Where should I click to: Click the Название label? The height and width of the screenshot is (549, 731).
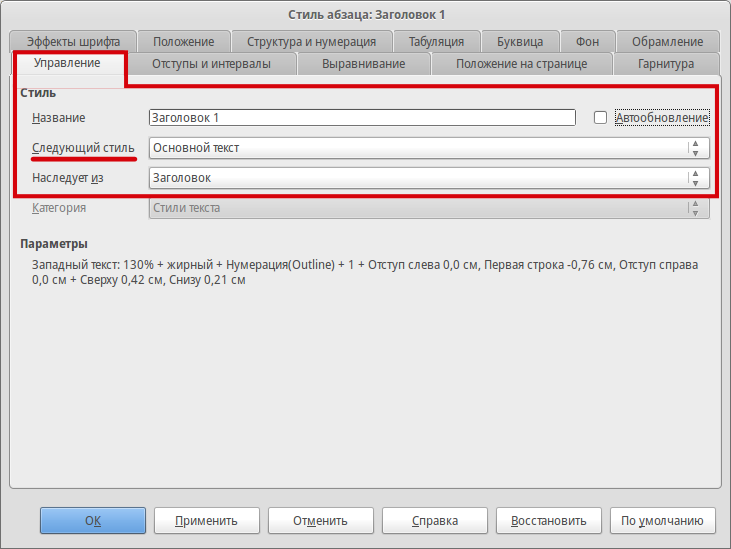click(58, 117)
